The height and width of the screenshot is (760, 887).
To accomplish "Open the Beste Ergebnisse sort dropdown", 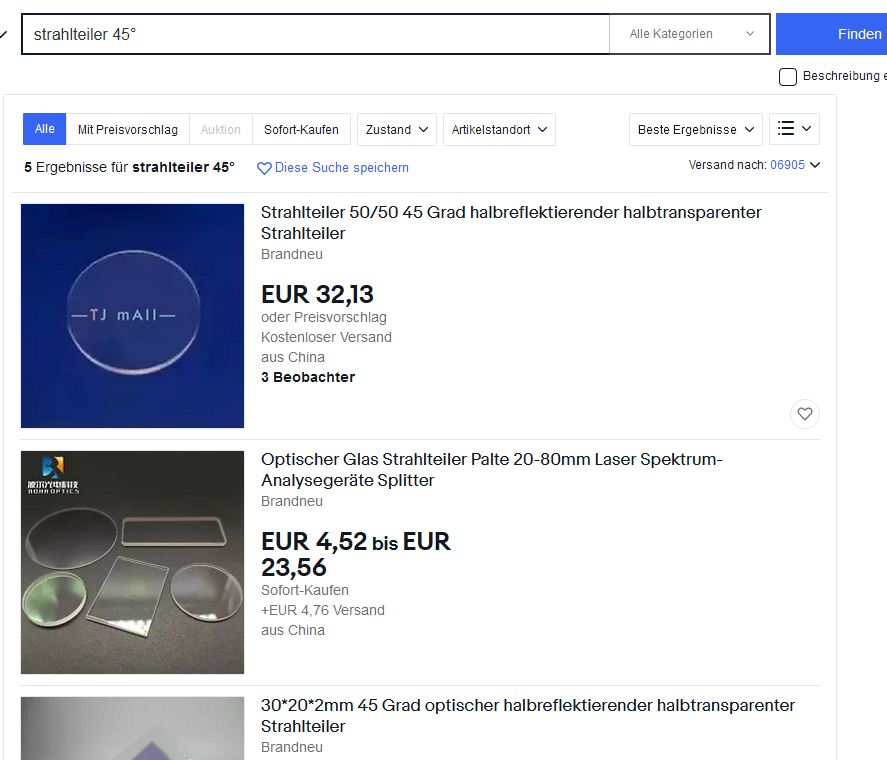I will click(x=696, y=129).
